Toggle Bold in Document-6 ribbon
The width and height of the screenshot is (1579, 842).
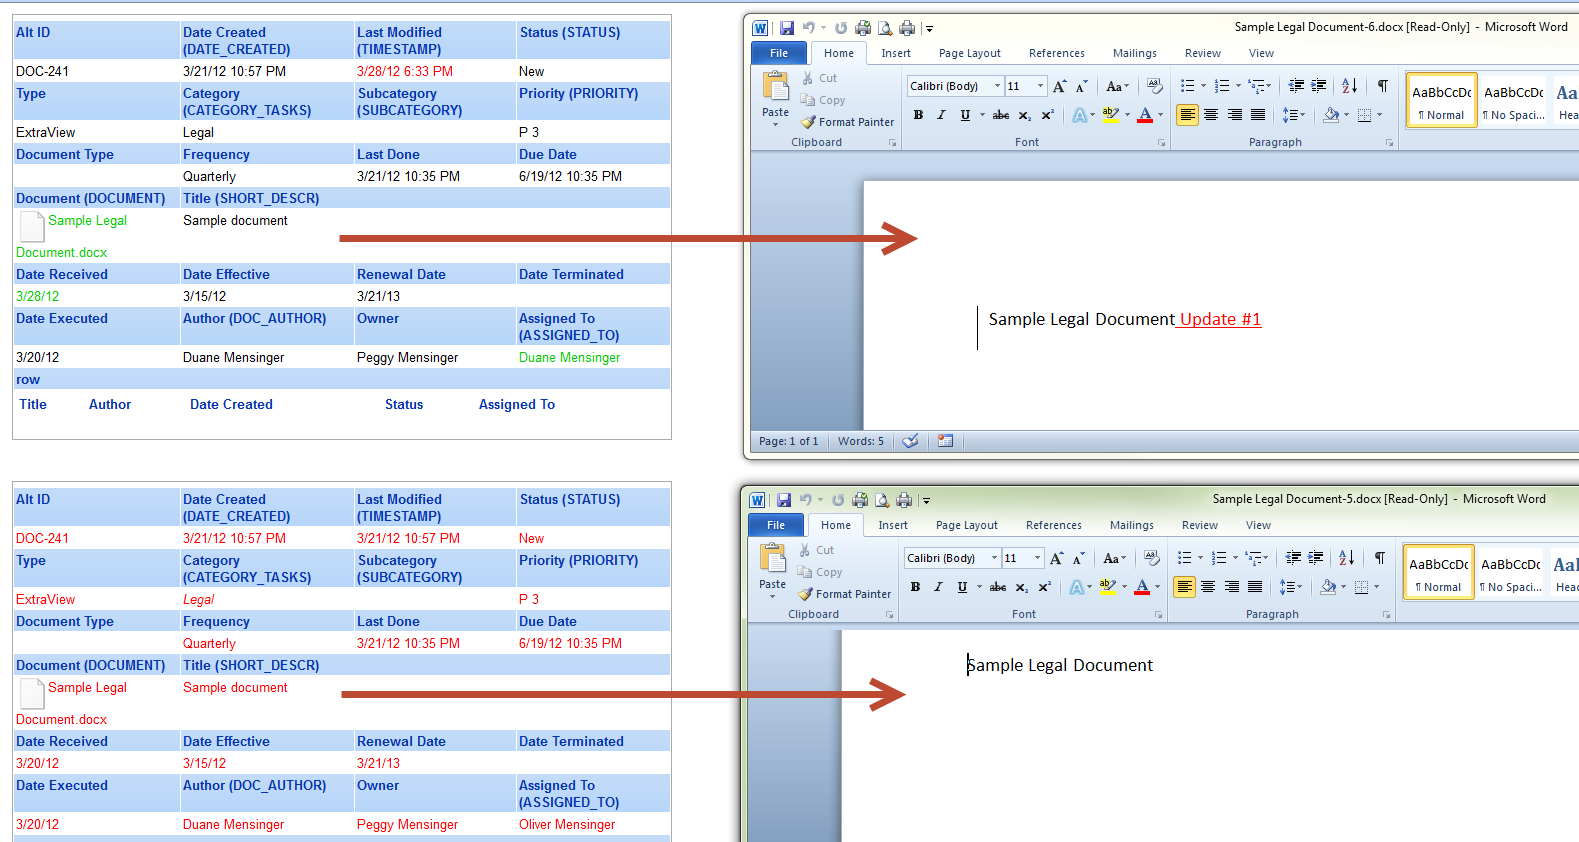click(x=918, y=115)
